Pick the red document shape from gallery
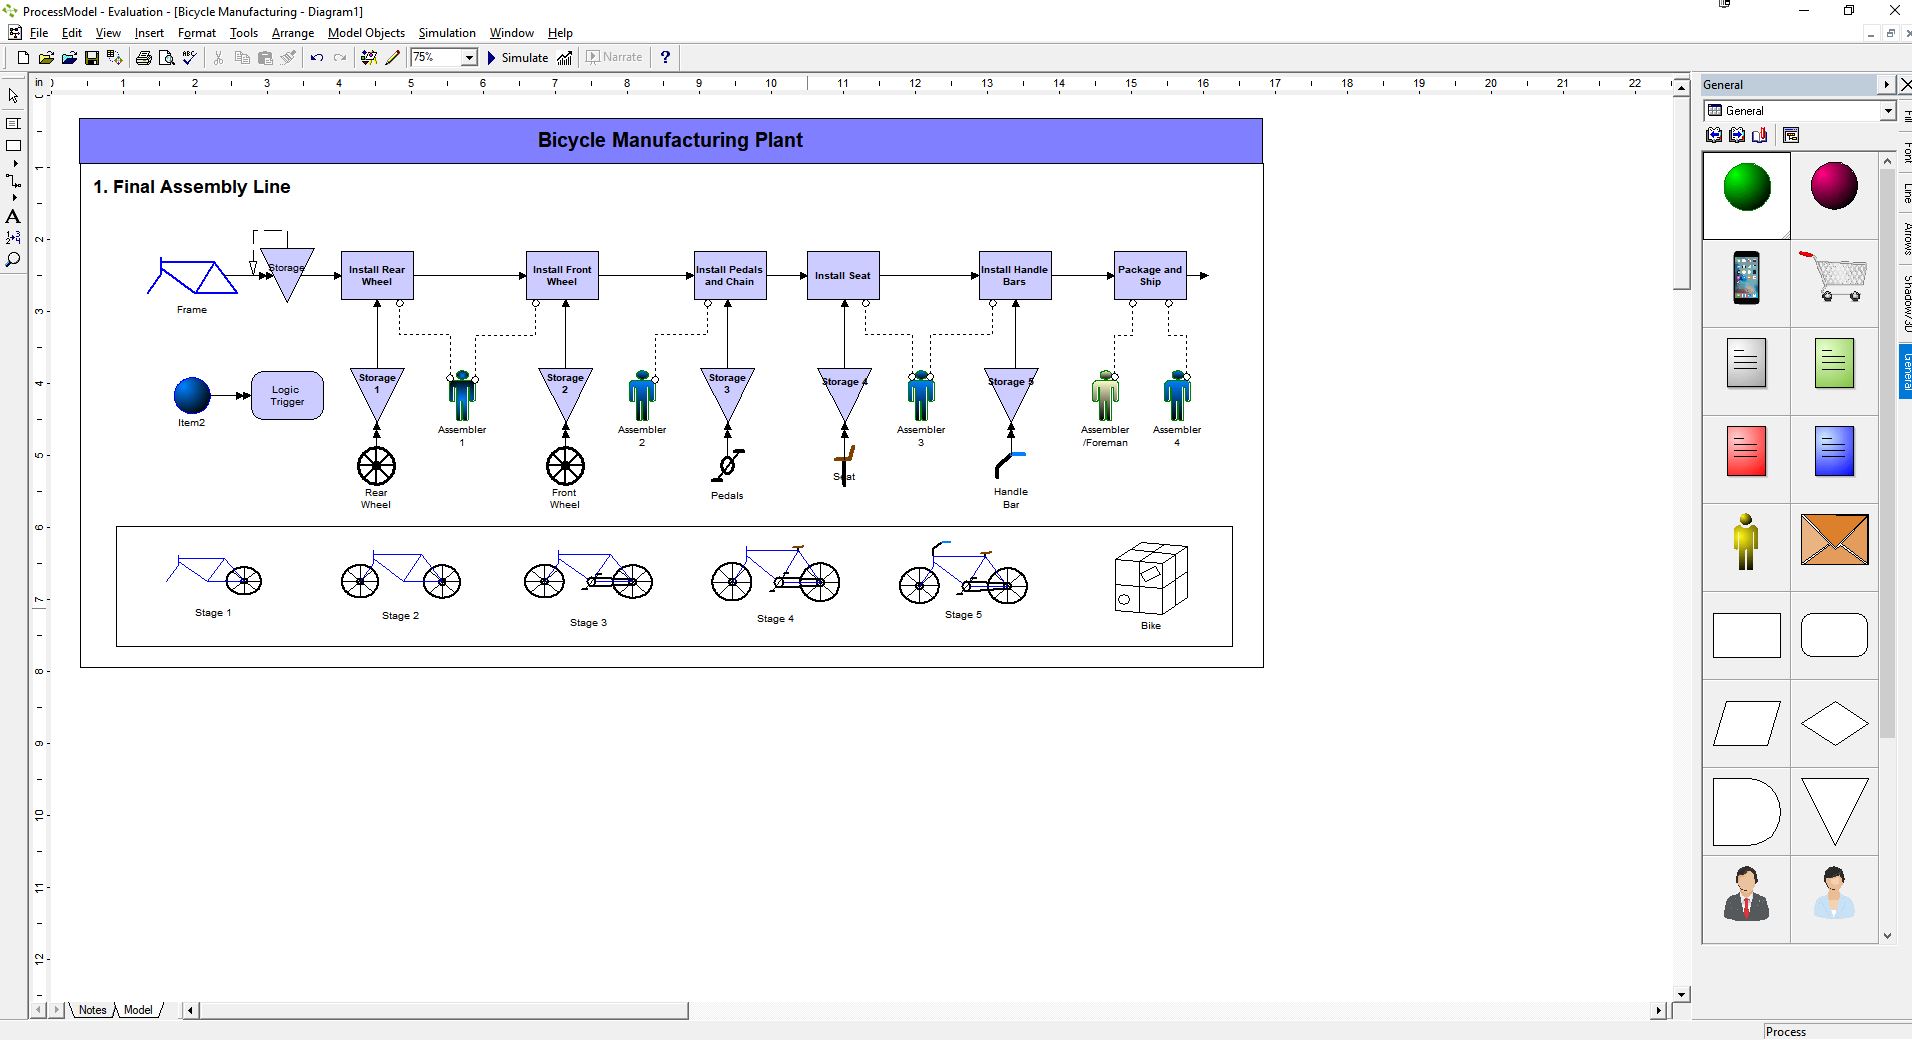The width and height of the screenshot is (1912, 1040). pyautogui.click(x=1746, y=451)
